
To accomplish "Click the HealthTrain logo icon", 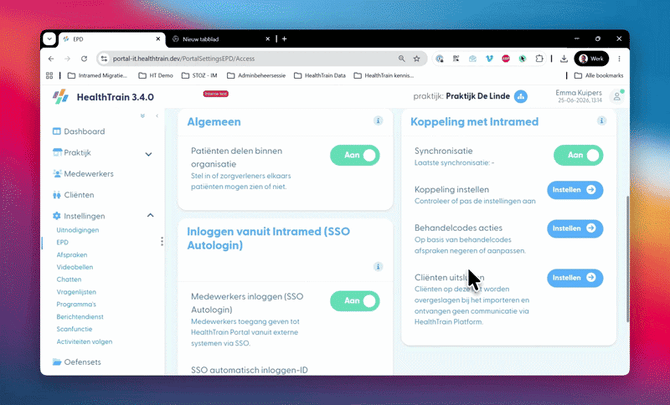I will coord(61,97).
